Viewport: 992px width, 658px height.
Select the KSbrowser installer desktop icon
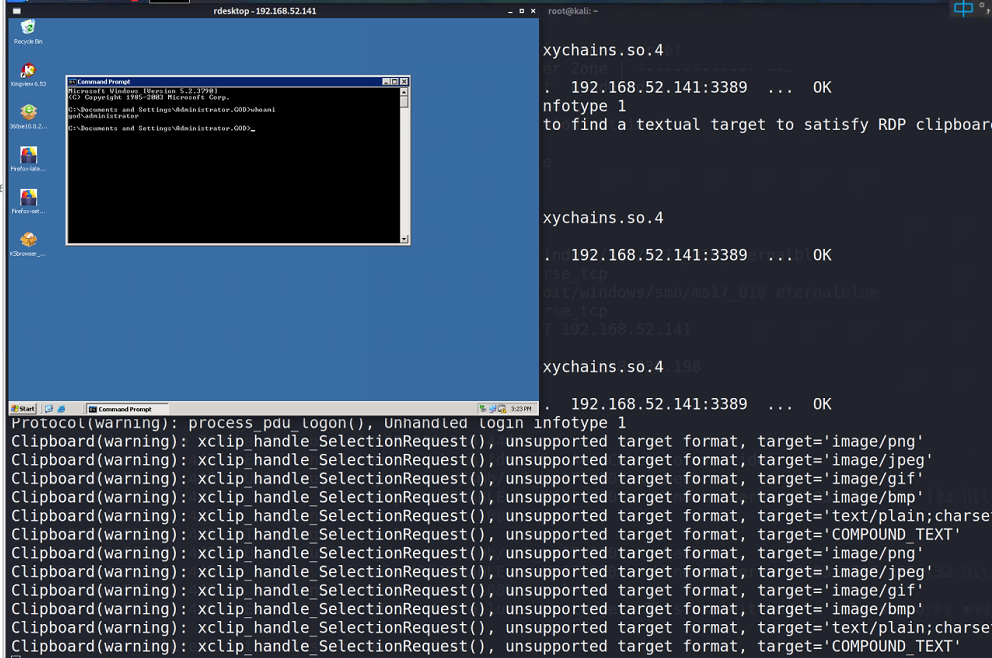[28, 244]
